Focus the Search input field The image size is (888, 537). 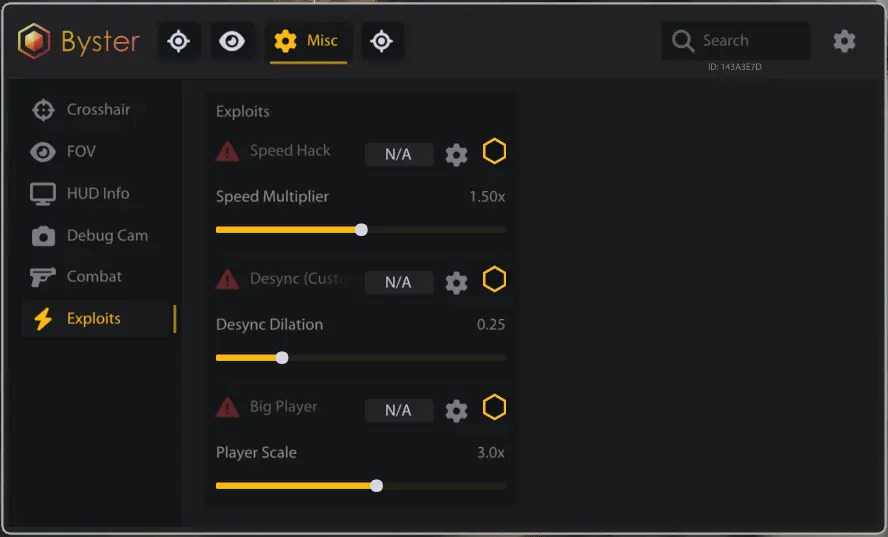[736, 41]
